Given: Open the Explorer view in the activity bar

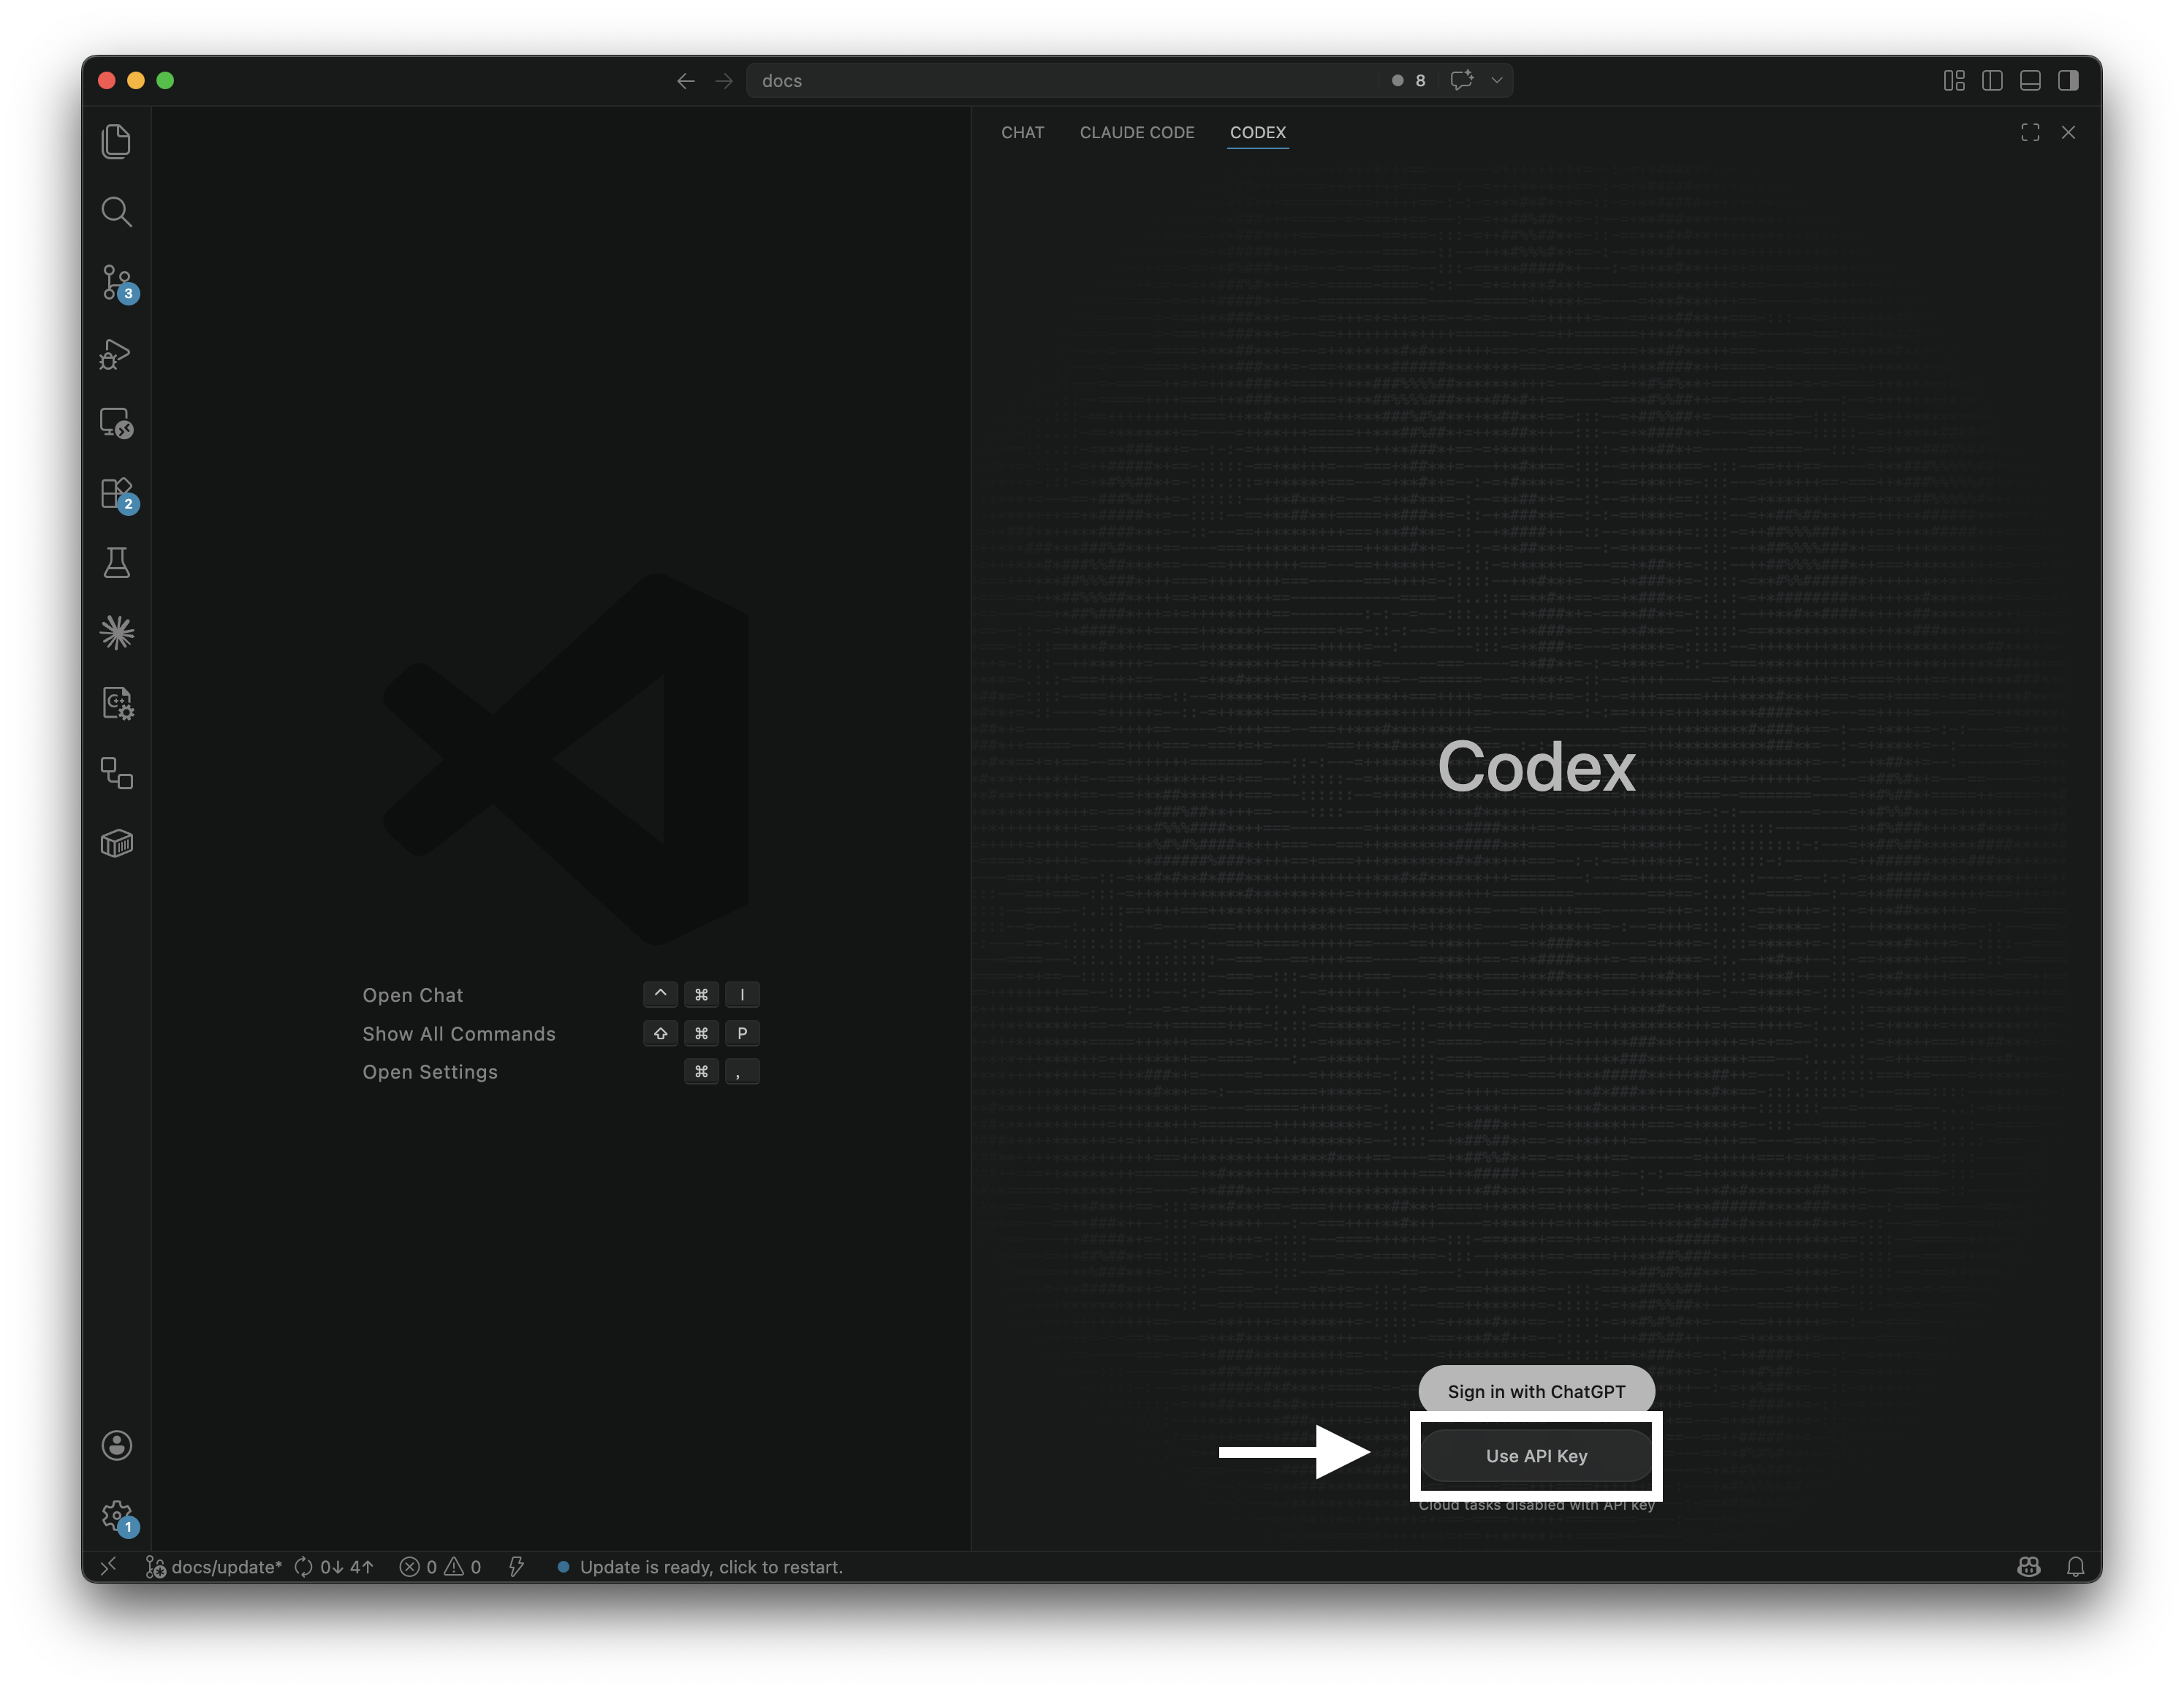Looking at the screenshot, I should point(116,141).
